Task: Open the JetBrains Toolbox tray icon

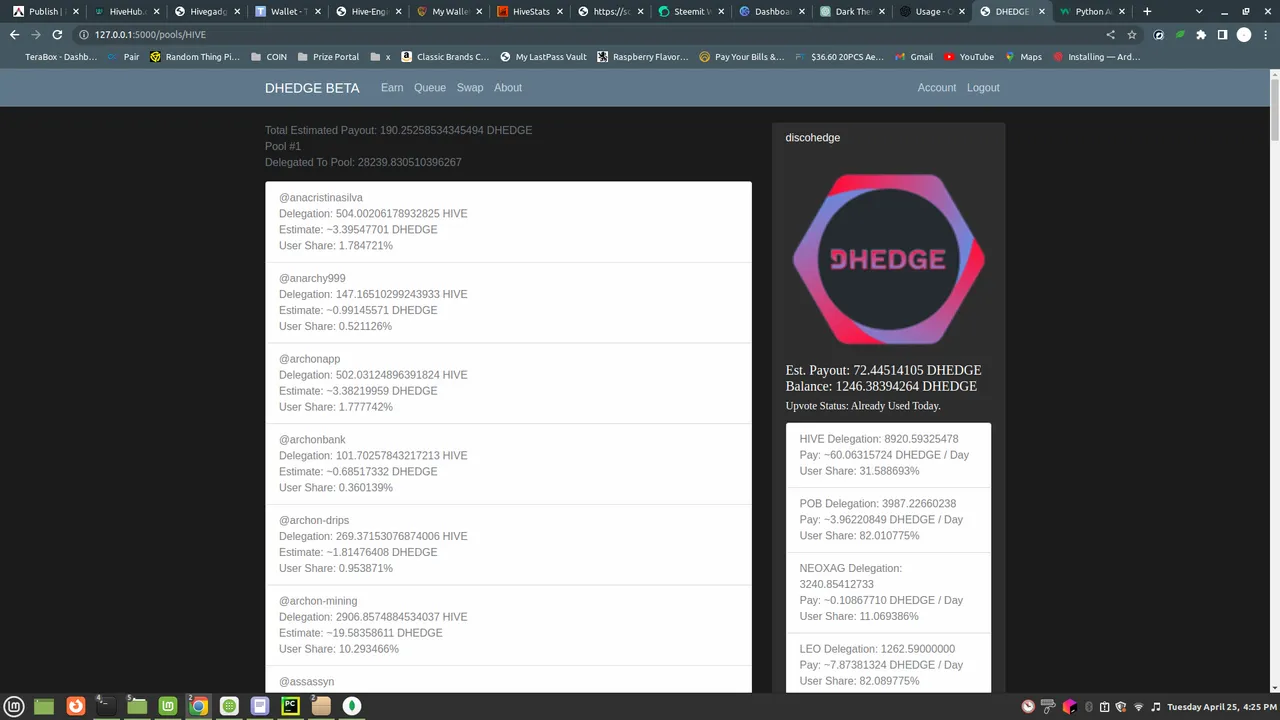Action: point(1070,707)
